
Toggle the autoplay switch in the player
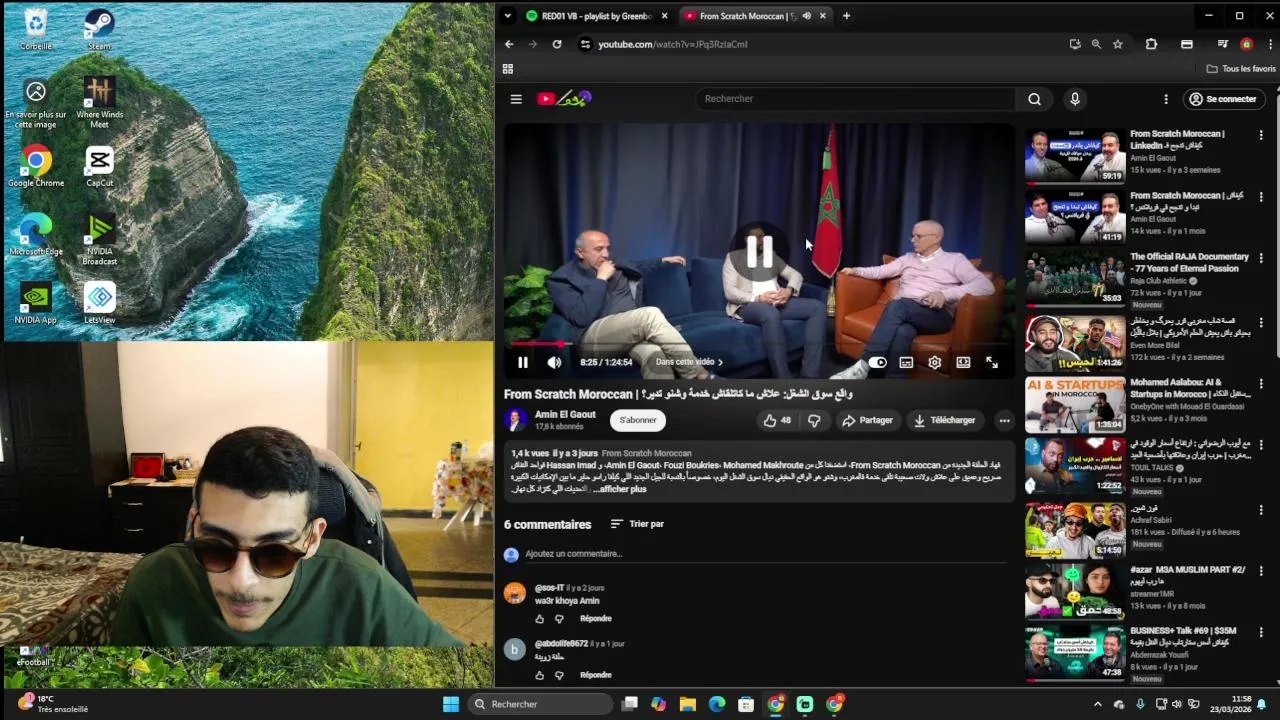tap(877, 363)
